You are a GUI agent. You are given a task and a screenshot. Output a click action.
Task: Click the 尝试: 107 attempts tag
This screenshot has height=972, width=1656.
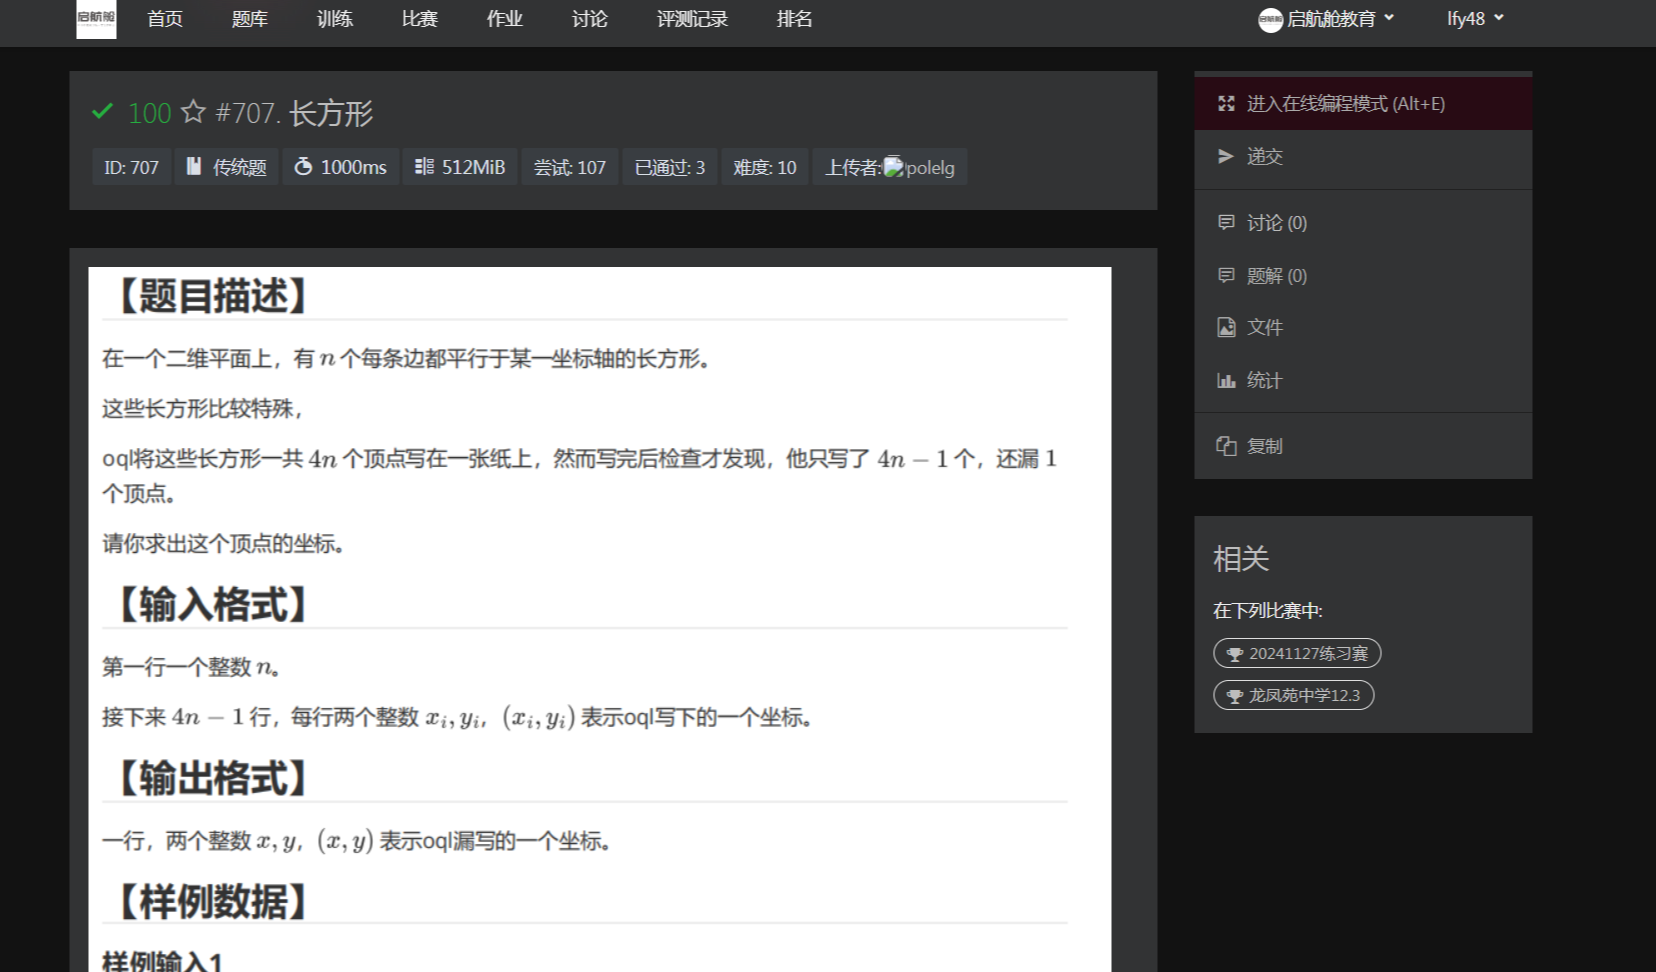click(x=569, y=168)
